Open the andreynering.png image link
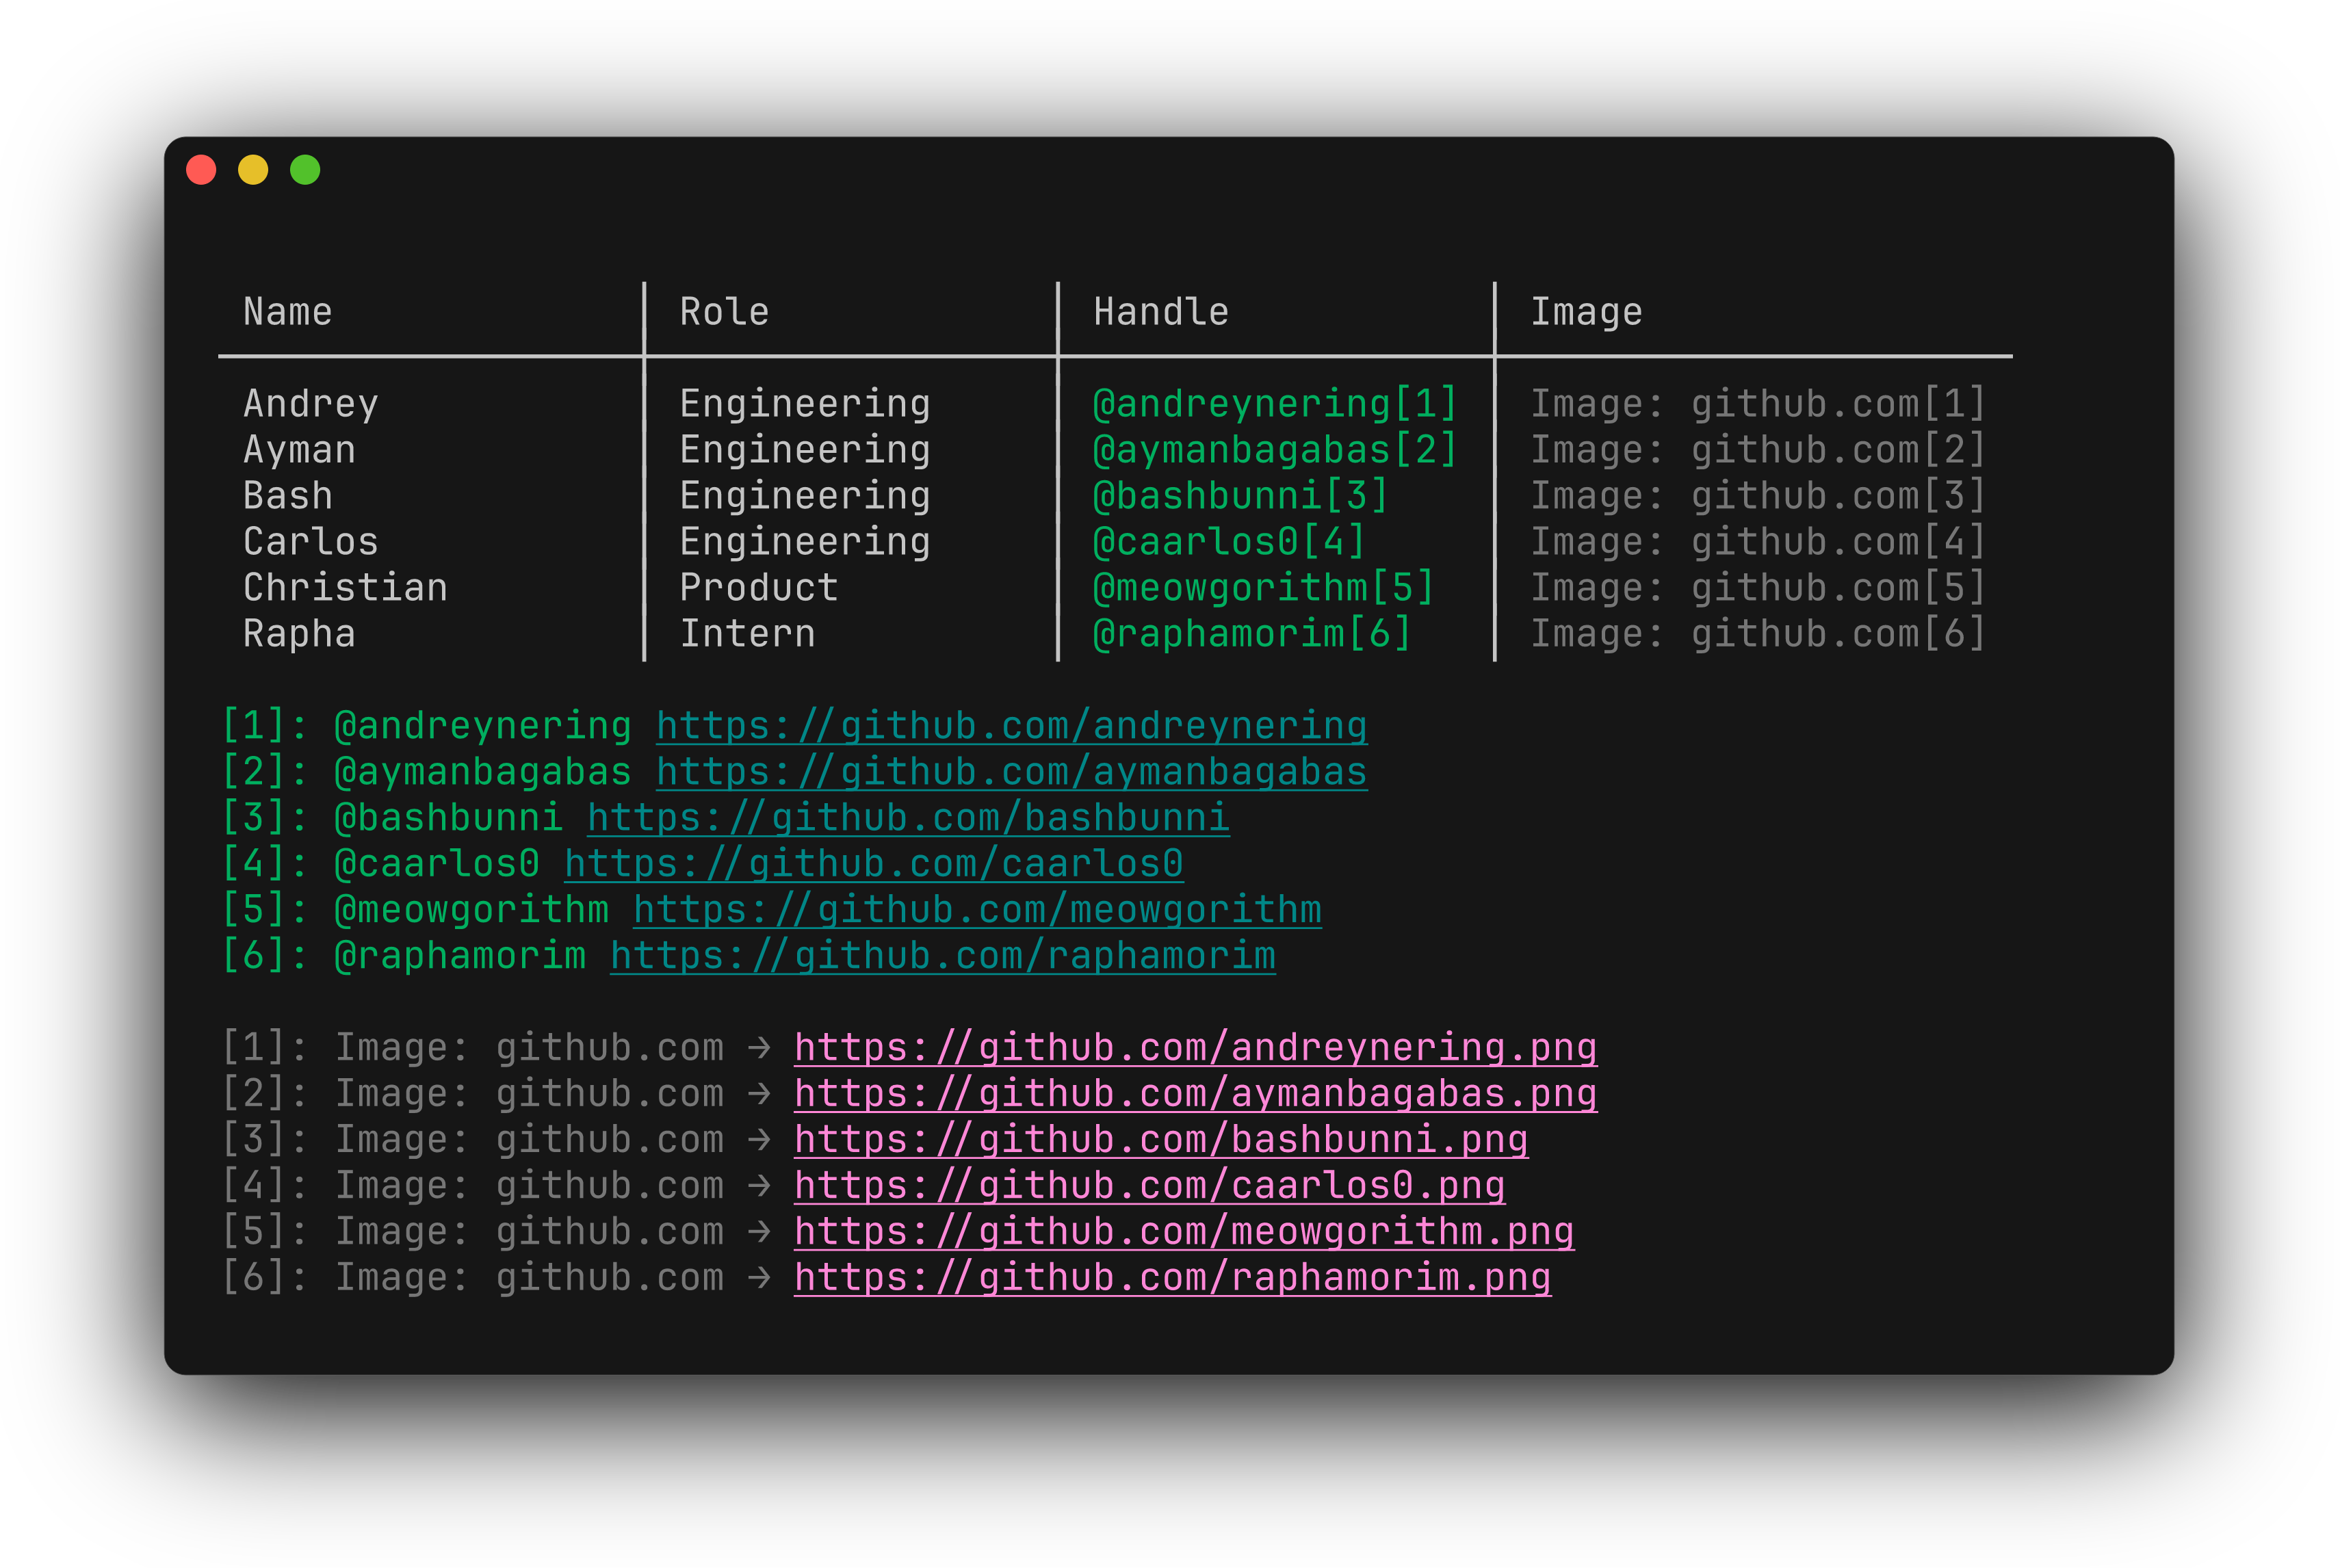 tap(1196, 1048)
